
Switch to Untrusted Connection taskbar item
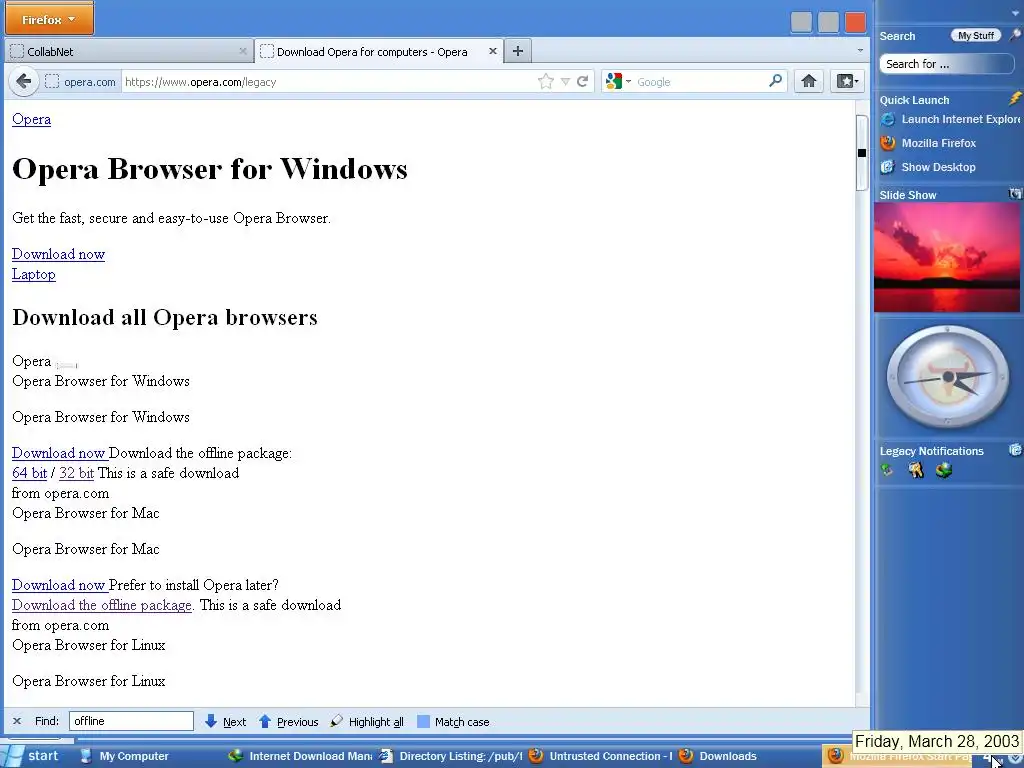coord(600,756)
